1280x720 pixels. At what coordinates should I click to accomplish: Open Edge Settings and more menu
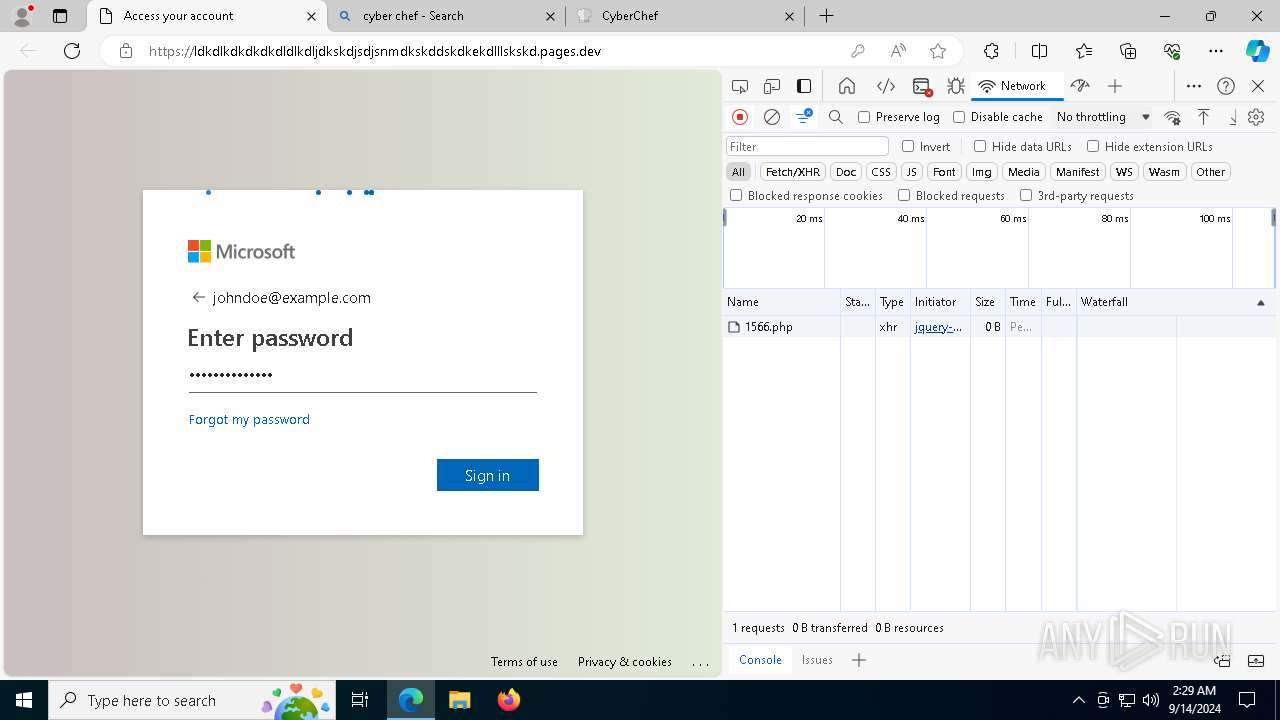[x=1216, y=51]
